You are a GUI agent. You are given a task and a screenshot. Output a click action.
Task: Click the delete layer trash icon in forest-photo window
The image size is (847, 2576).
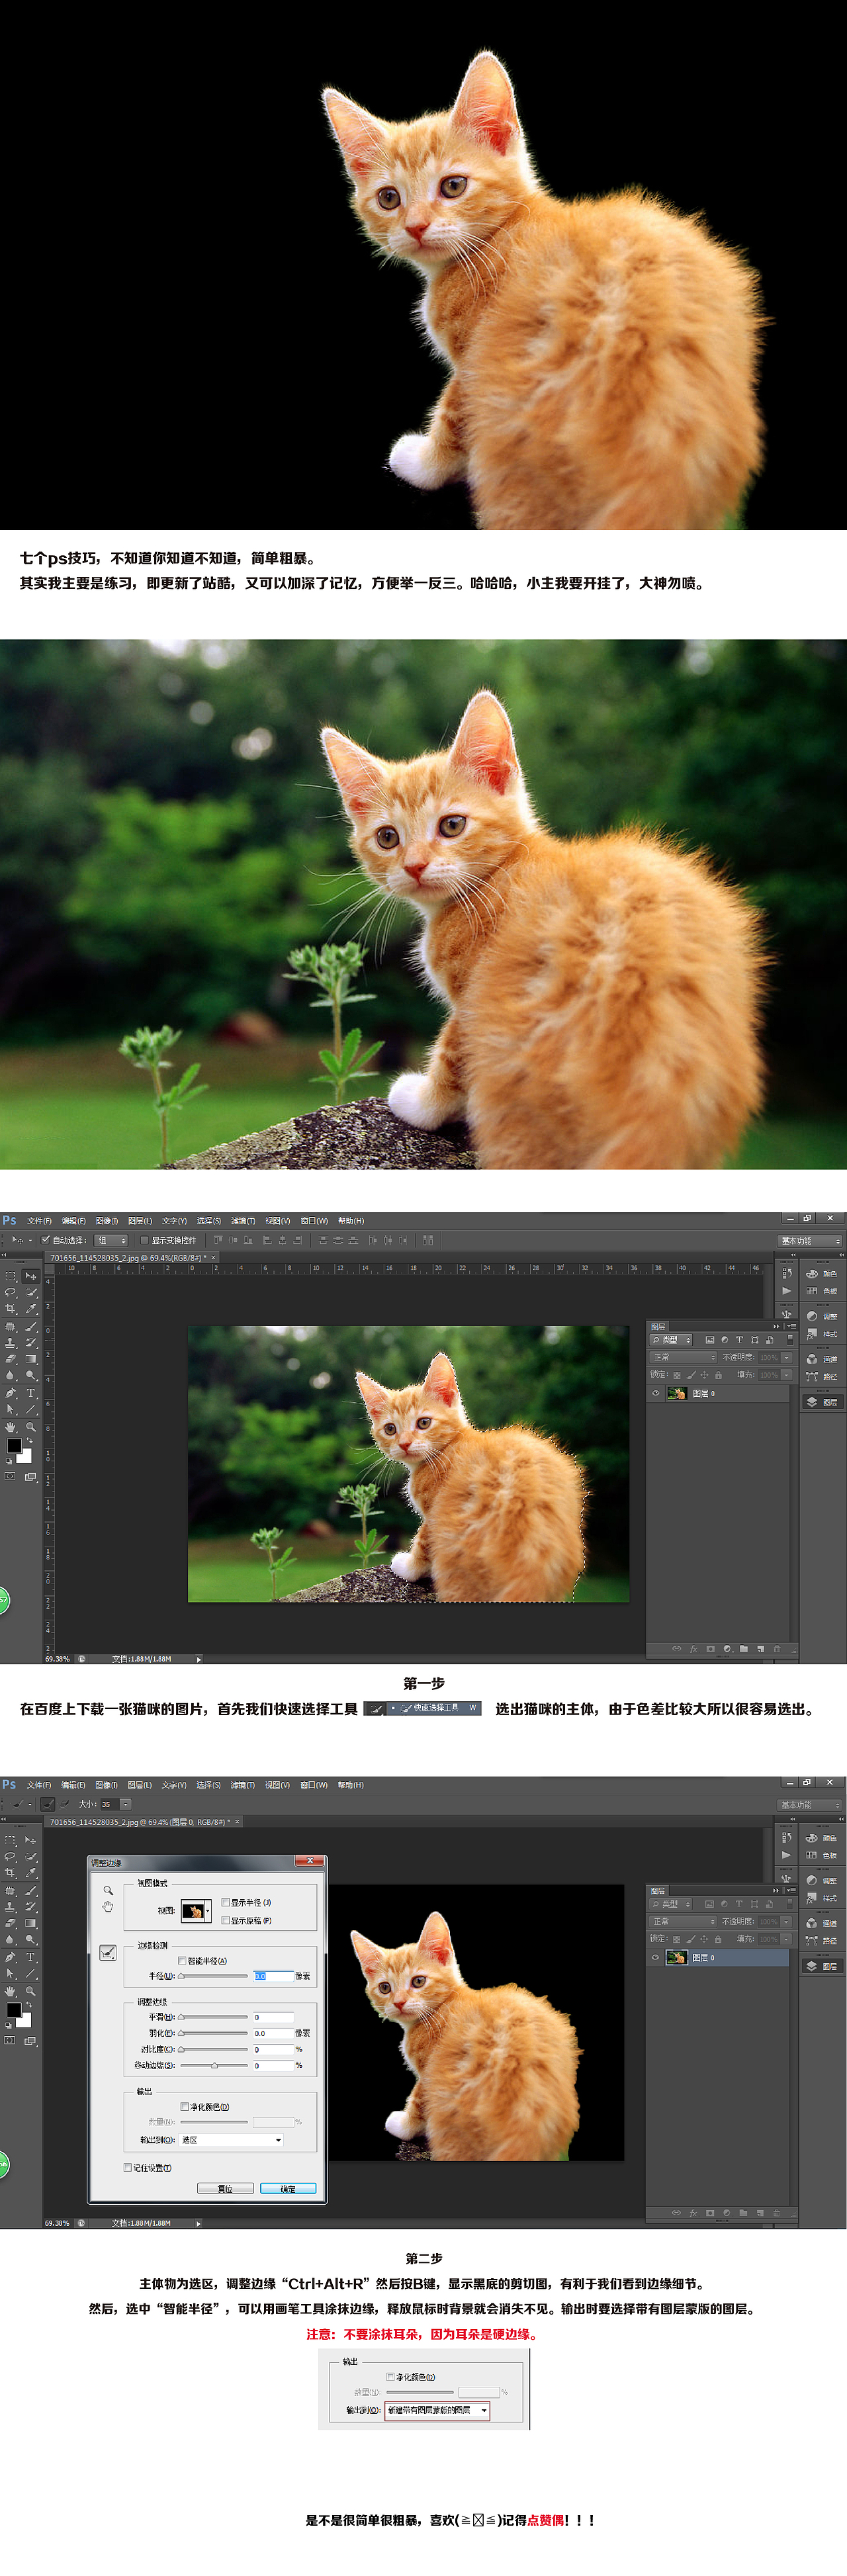point(777,1649)
